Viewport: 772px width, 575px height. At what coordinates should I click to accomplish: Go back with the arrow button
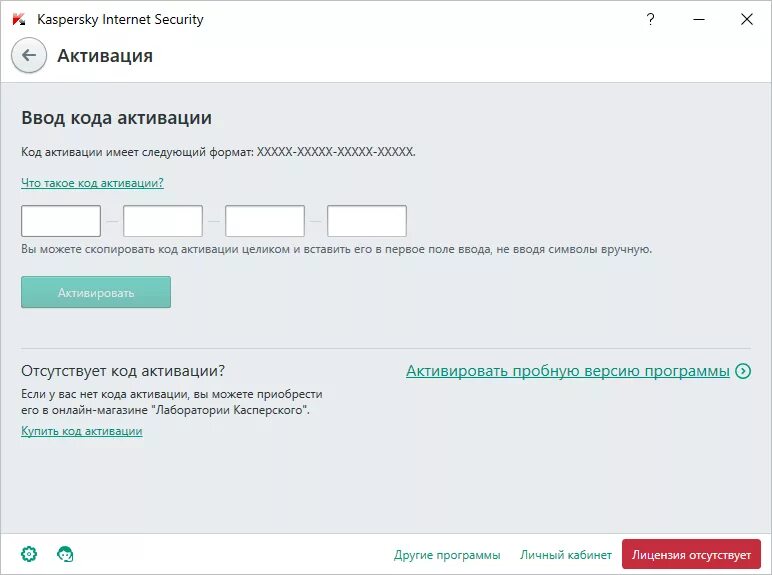coord(29,55)
